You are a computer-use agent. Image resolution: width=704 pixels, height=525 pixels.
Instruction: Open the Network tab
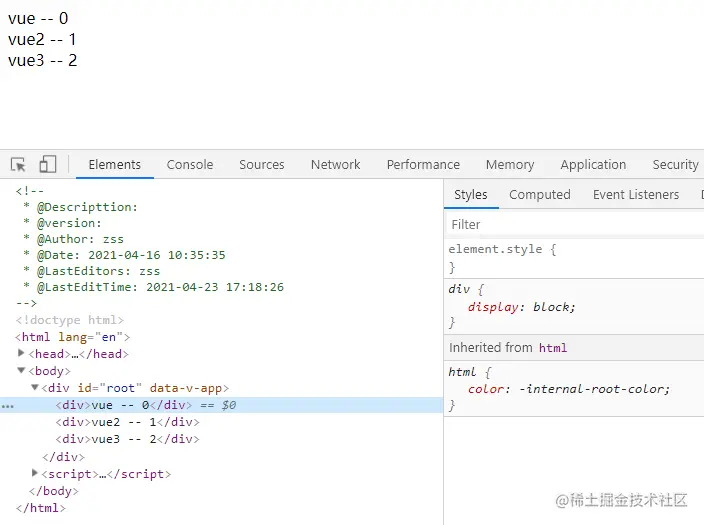335,165
